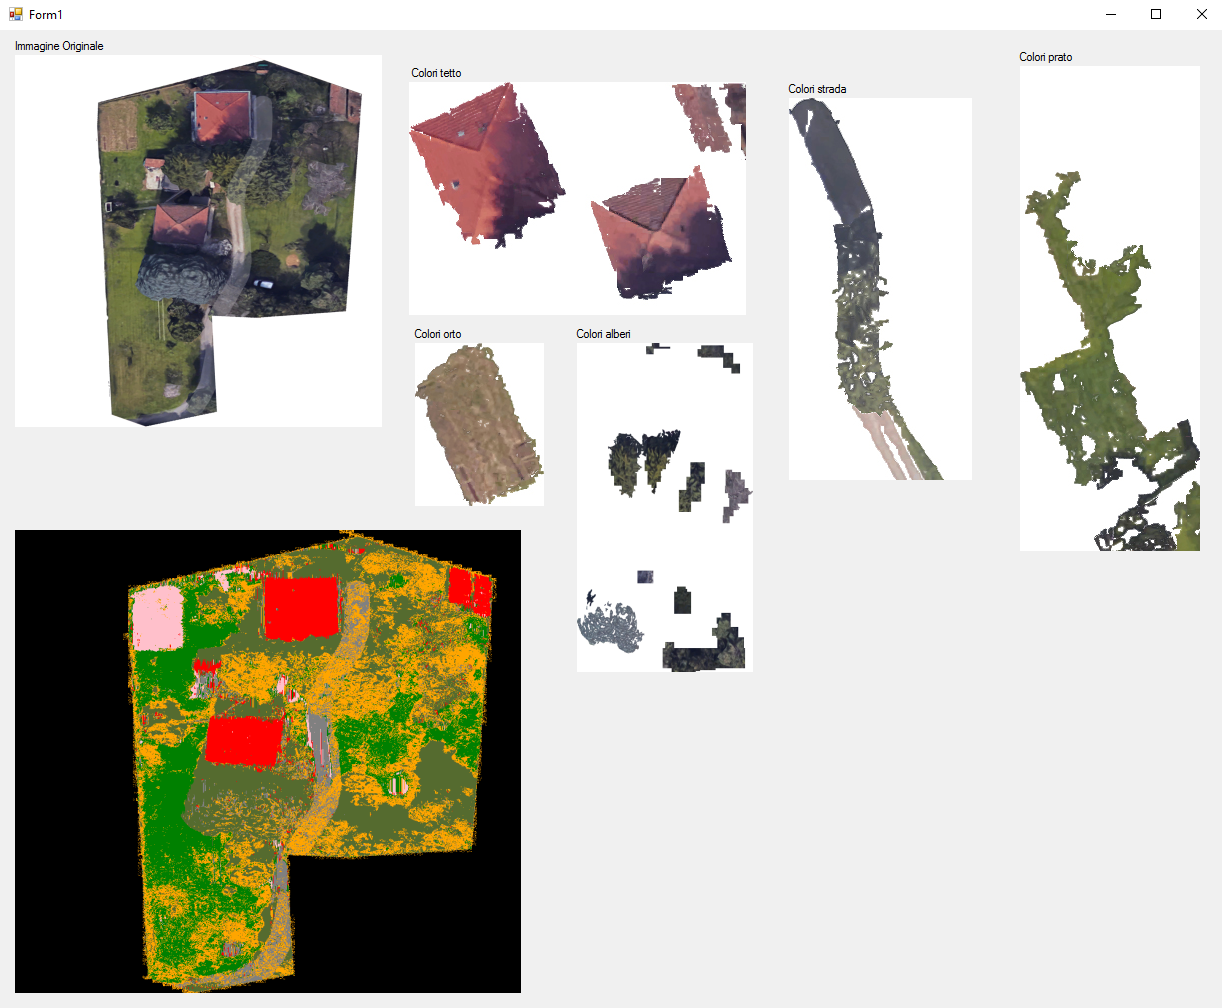Screen dimensions: 1222x1008
Task: Select the 'Colori orto' garden sample image
Action: 479,424
